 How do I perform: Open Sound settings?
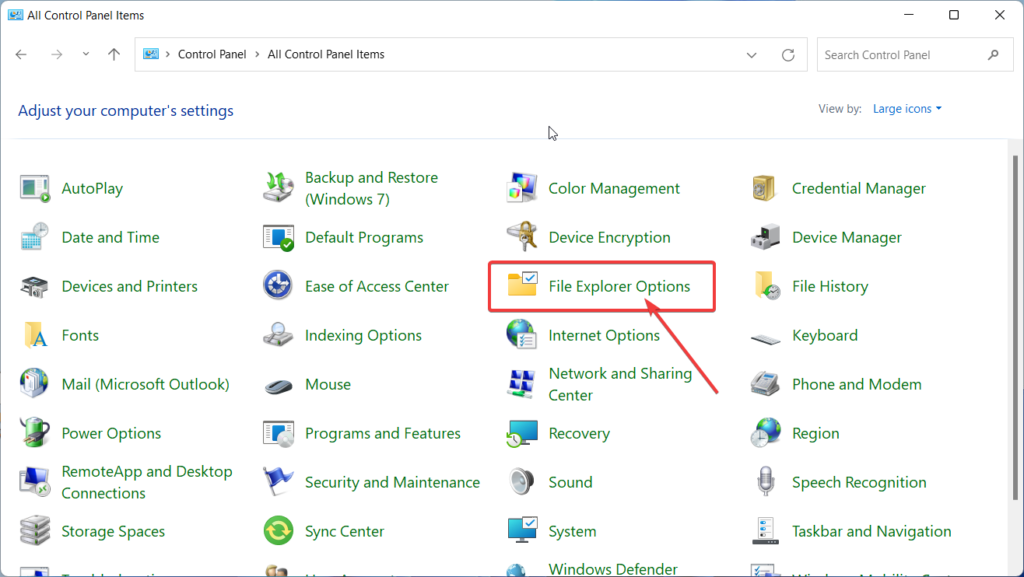pyautogui.click(x=569, y=482)
